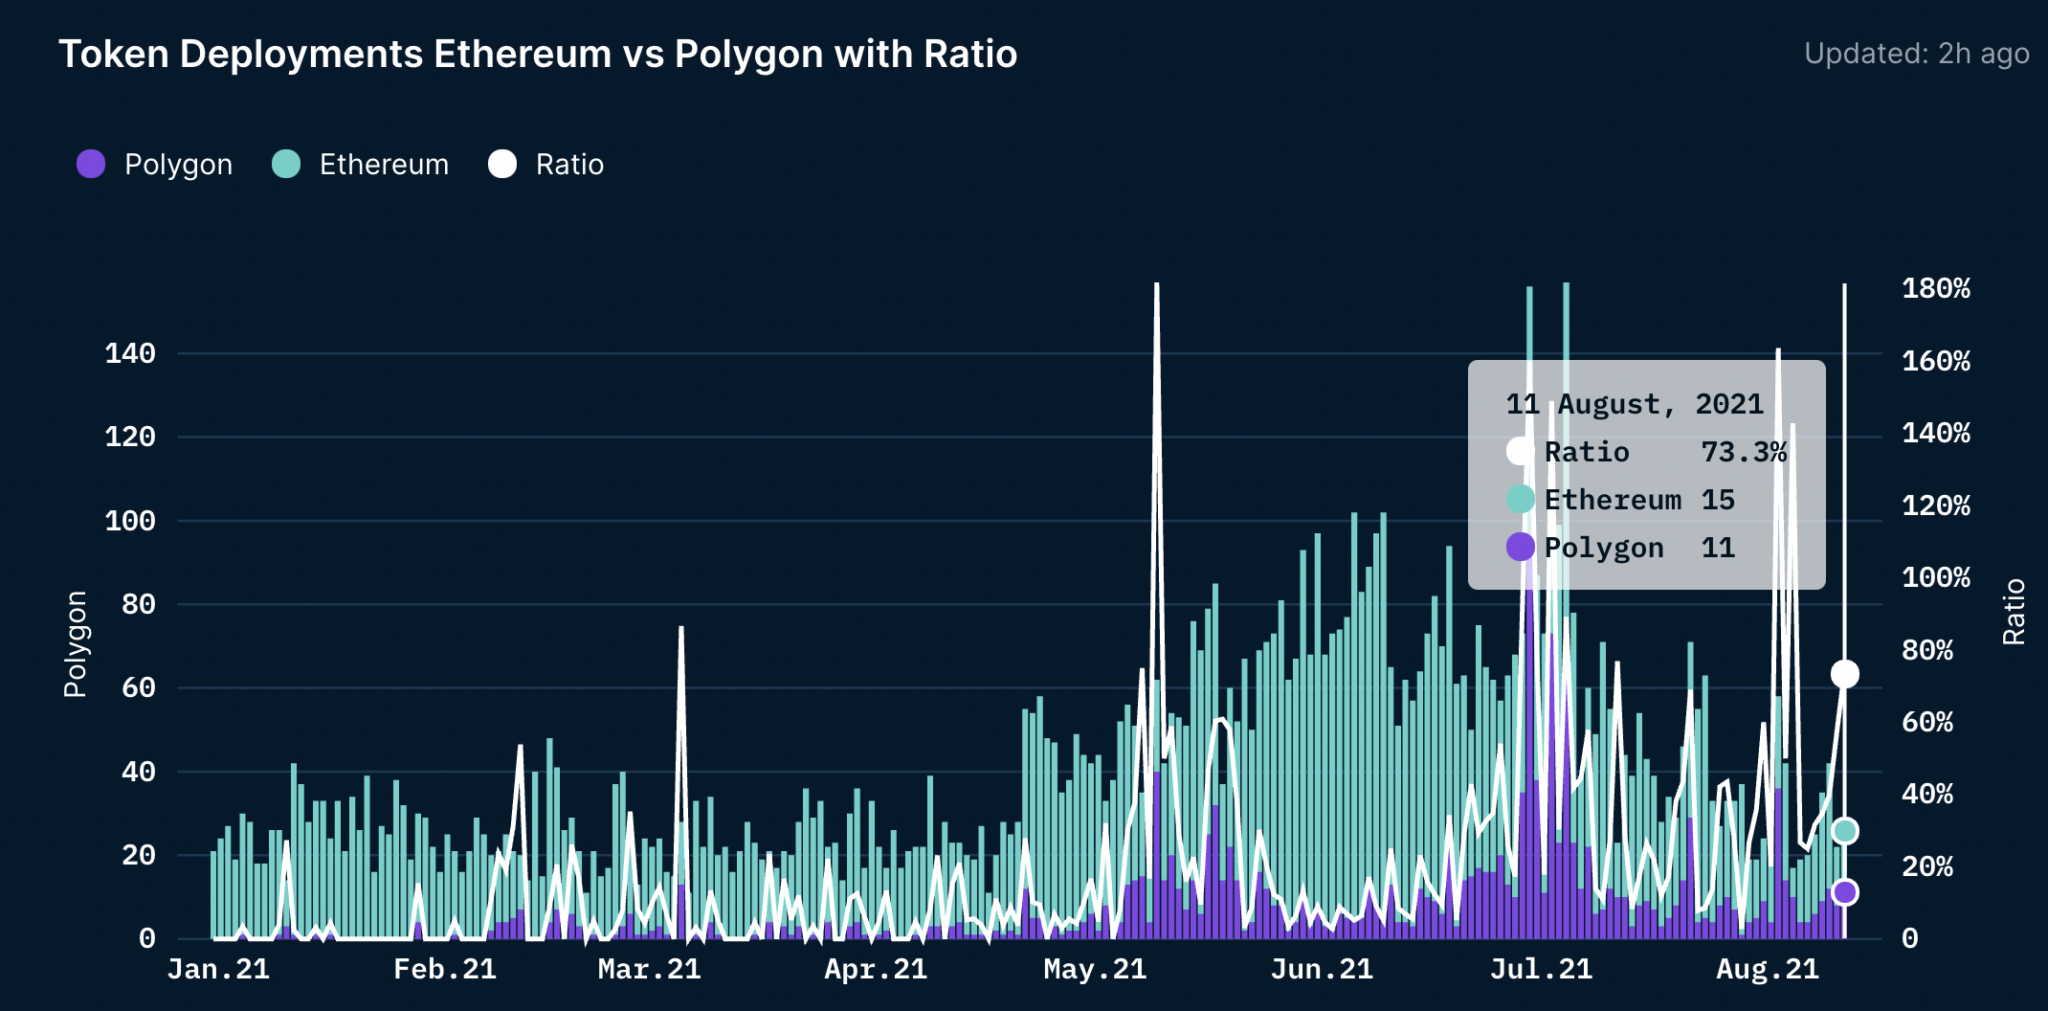
Task: Click the purple Polygon legend dot
Action: [91, 164]
